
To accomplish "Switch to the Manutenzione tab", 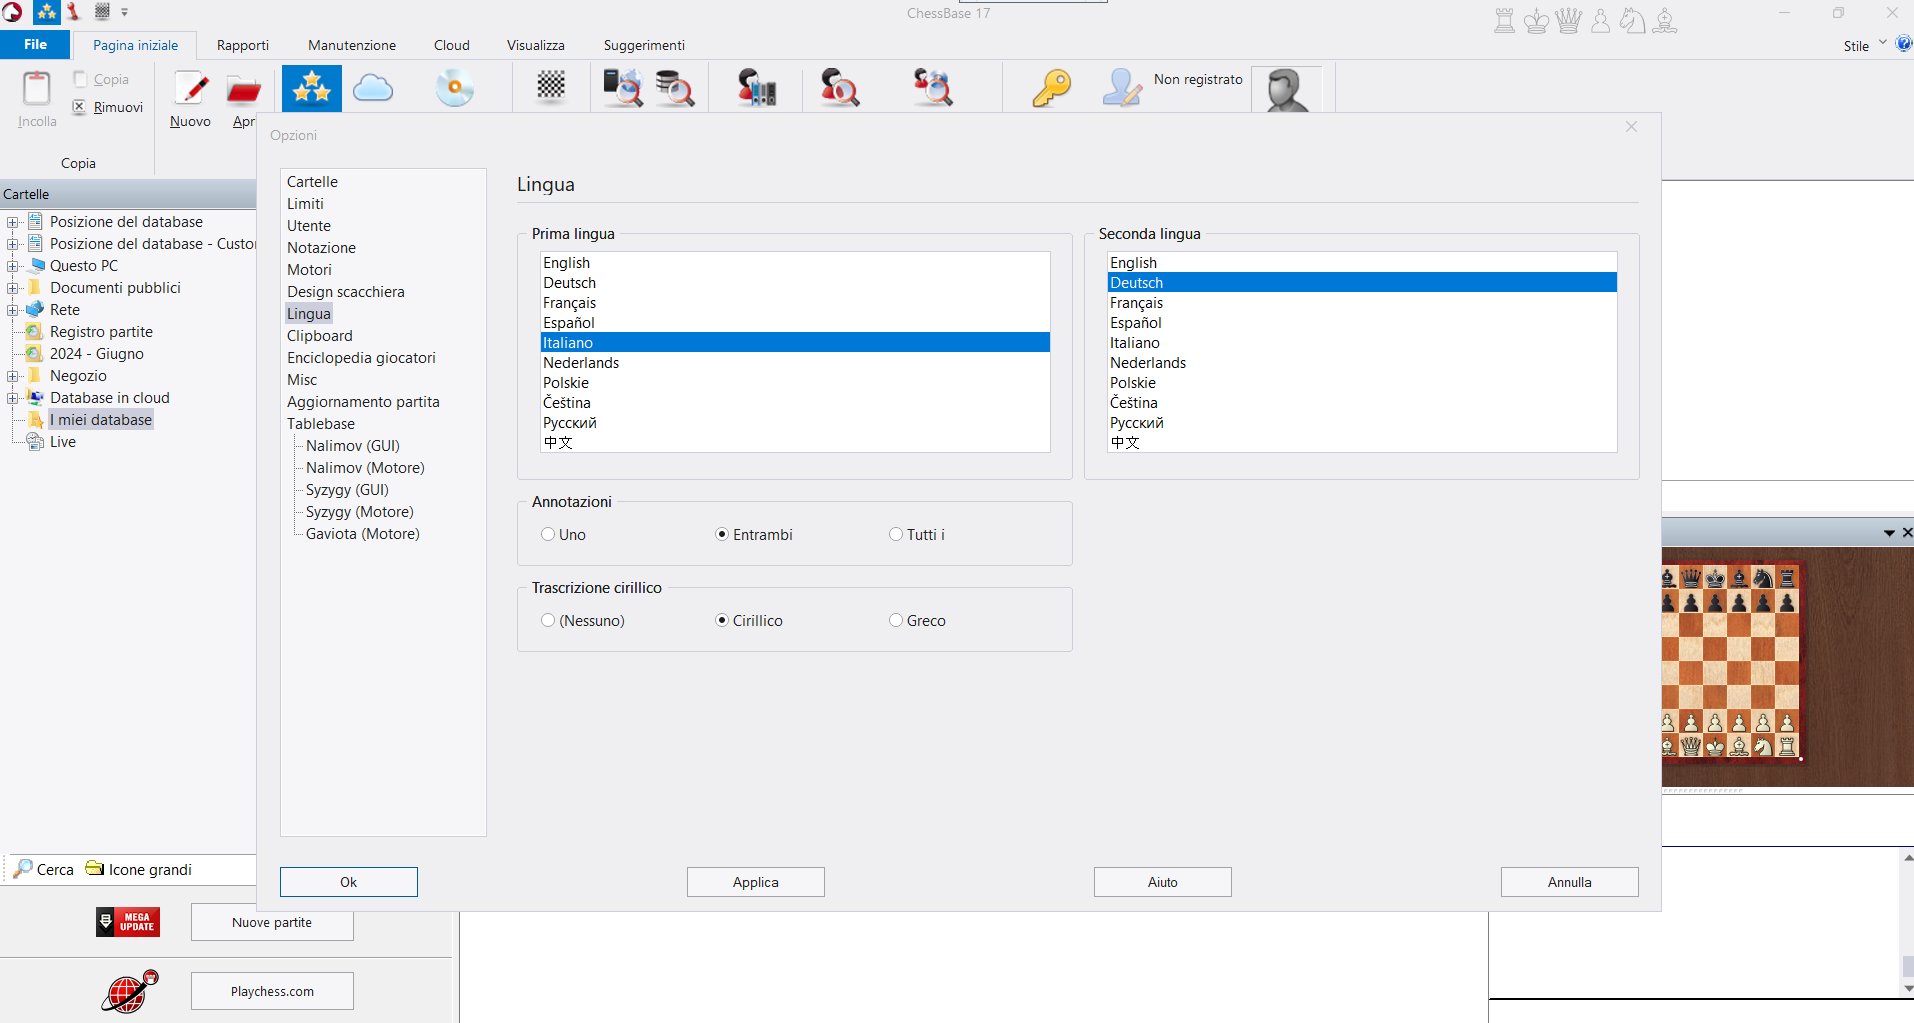I will 352,45.
